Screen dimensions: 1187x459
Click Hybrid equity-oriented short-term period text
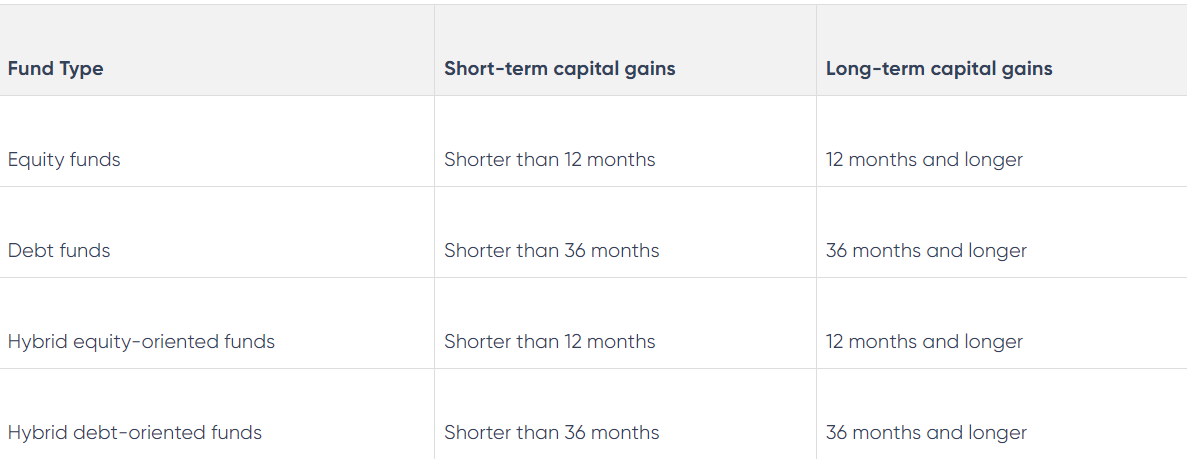550,342
